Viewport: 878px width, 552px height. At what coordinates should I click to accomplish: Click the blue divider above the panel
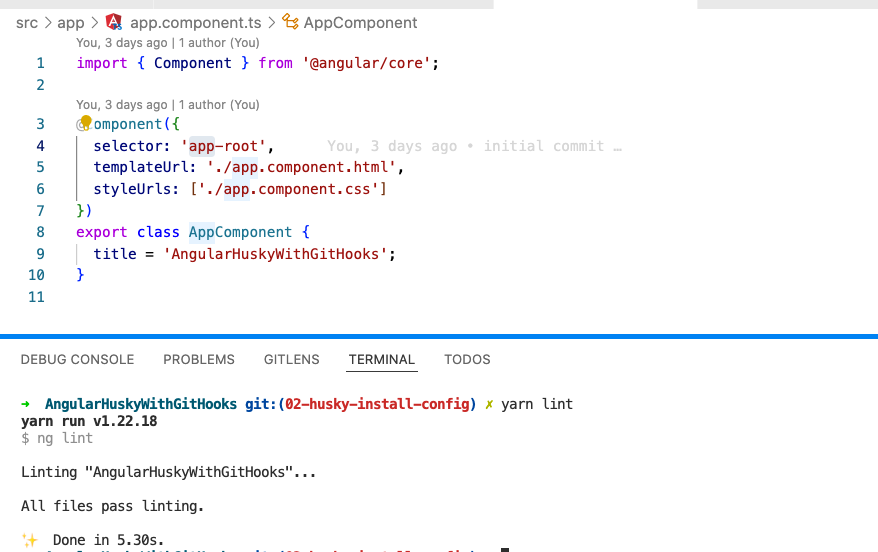439,335
